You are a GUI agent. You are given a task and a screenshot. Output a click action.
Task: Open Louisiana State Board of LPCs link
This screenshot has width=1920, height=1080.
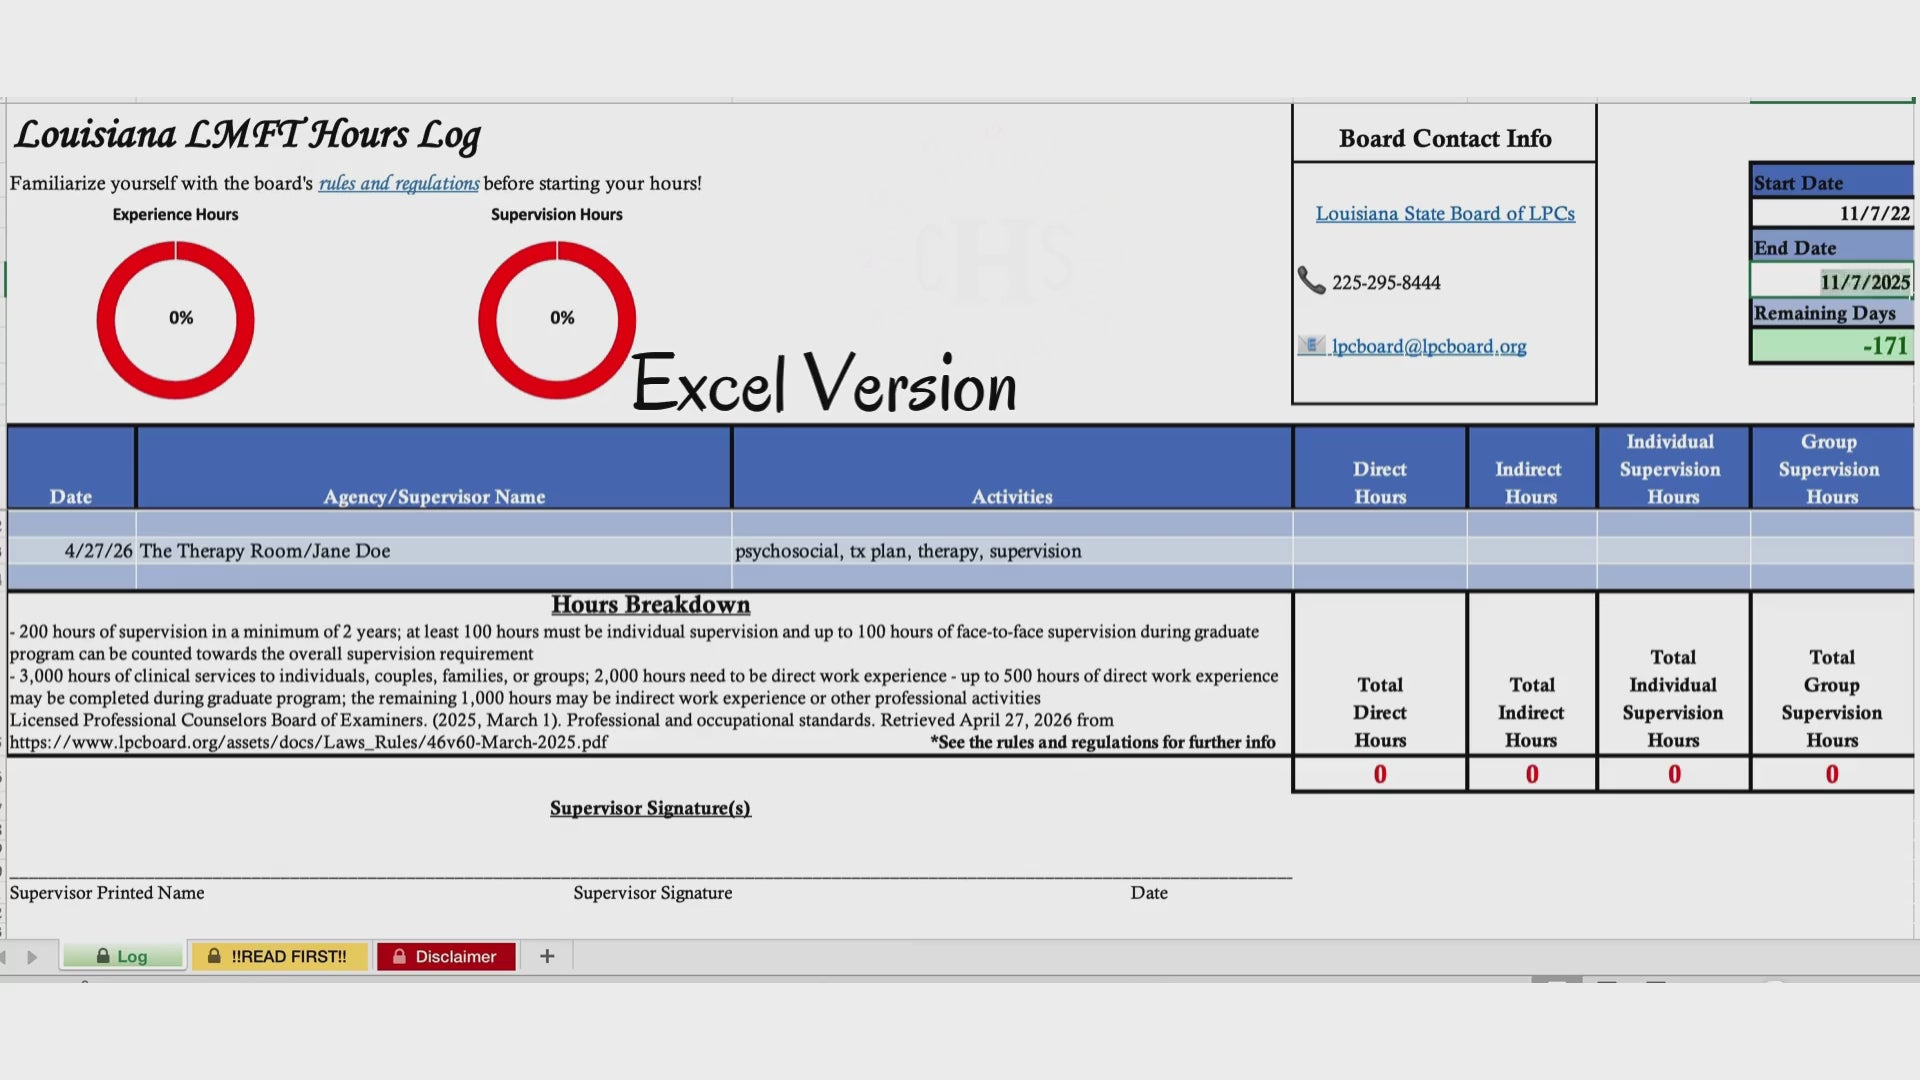point(1445,213)
